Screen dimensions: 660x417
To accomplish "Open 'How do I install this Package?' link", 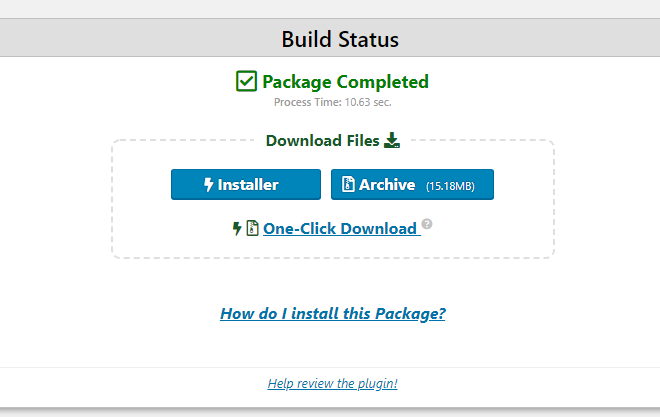I will [333, 313].
